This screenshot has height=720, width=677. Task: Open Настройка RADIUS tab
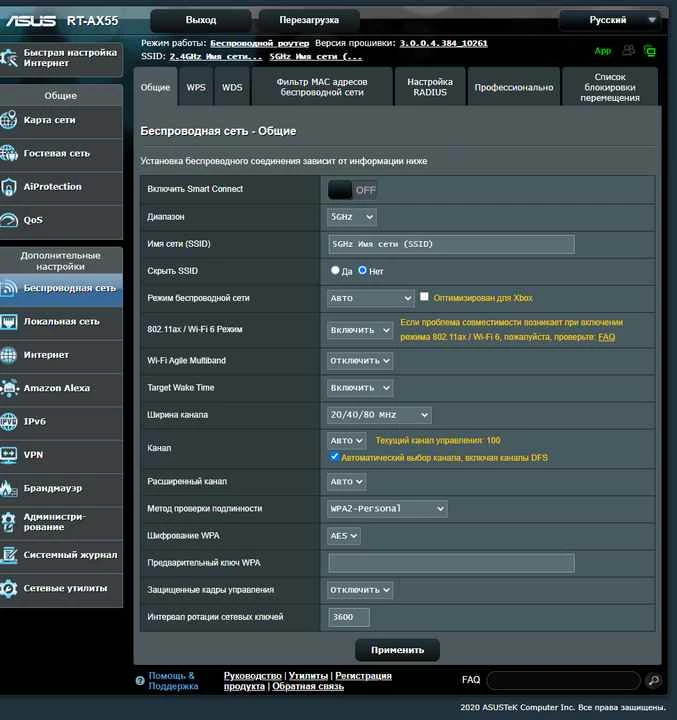pos(430,87)
